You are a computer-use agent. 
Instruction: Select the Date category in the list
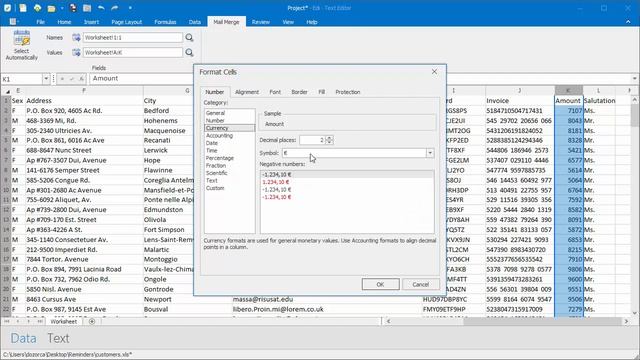coord(230,143)
